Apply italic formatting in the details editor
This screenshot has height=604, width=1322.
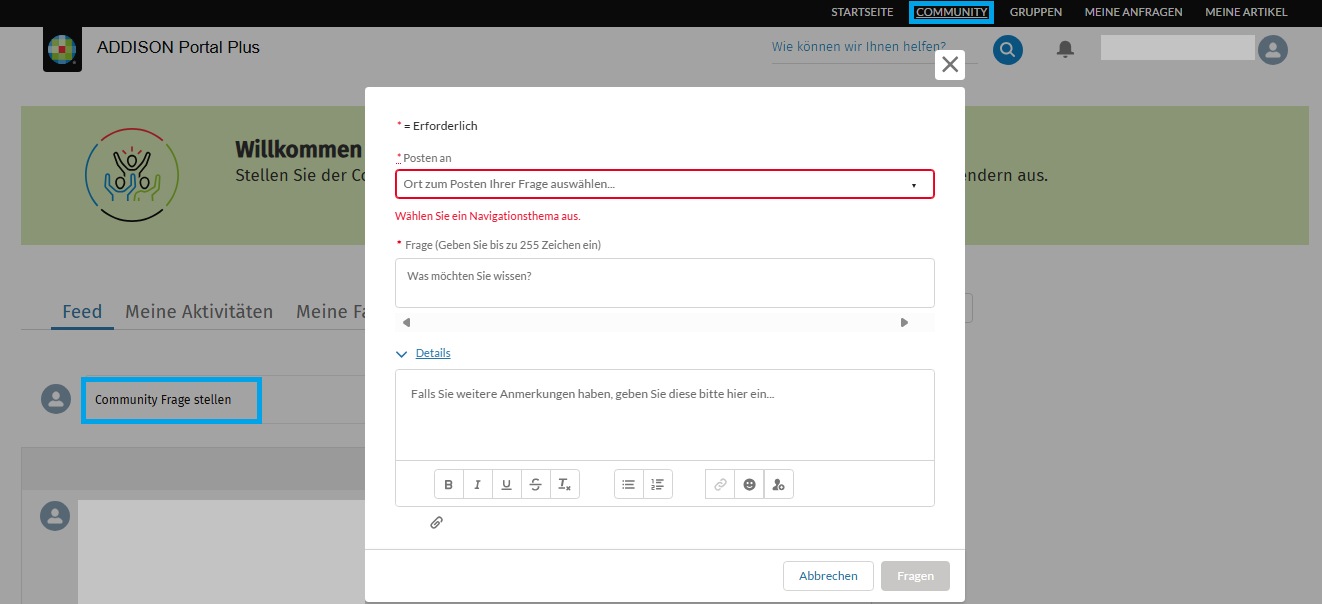(478, 485)
